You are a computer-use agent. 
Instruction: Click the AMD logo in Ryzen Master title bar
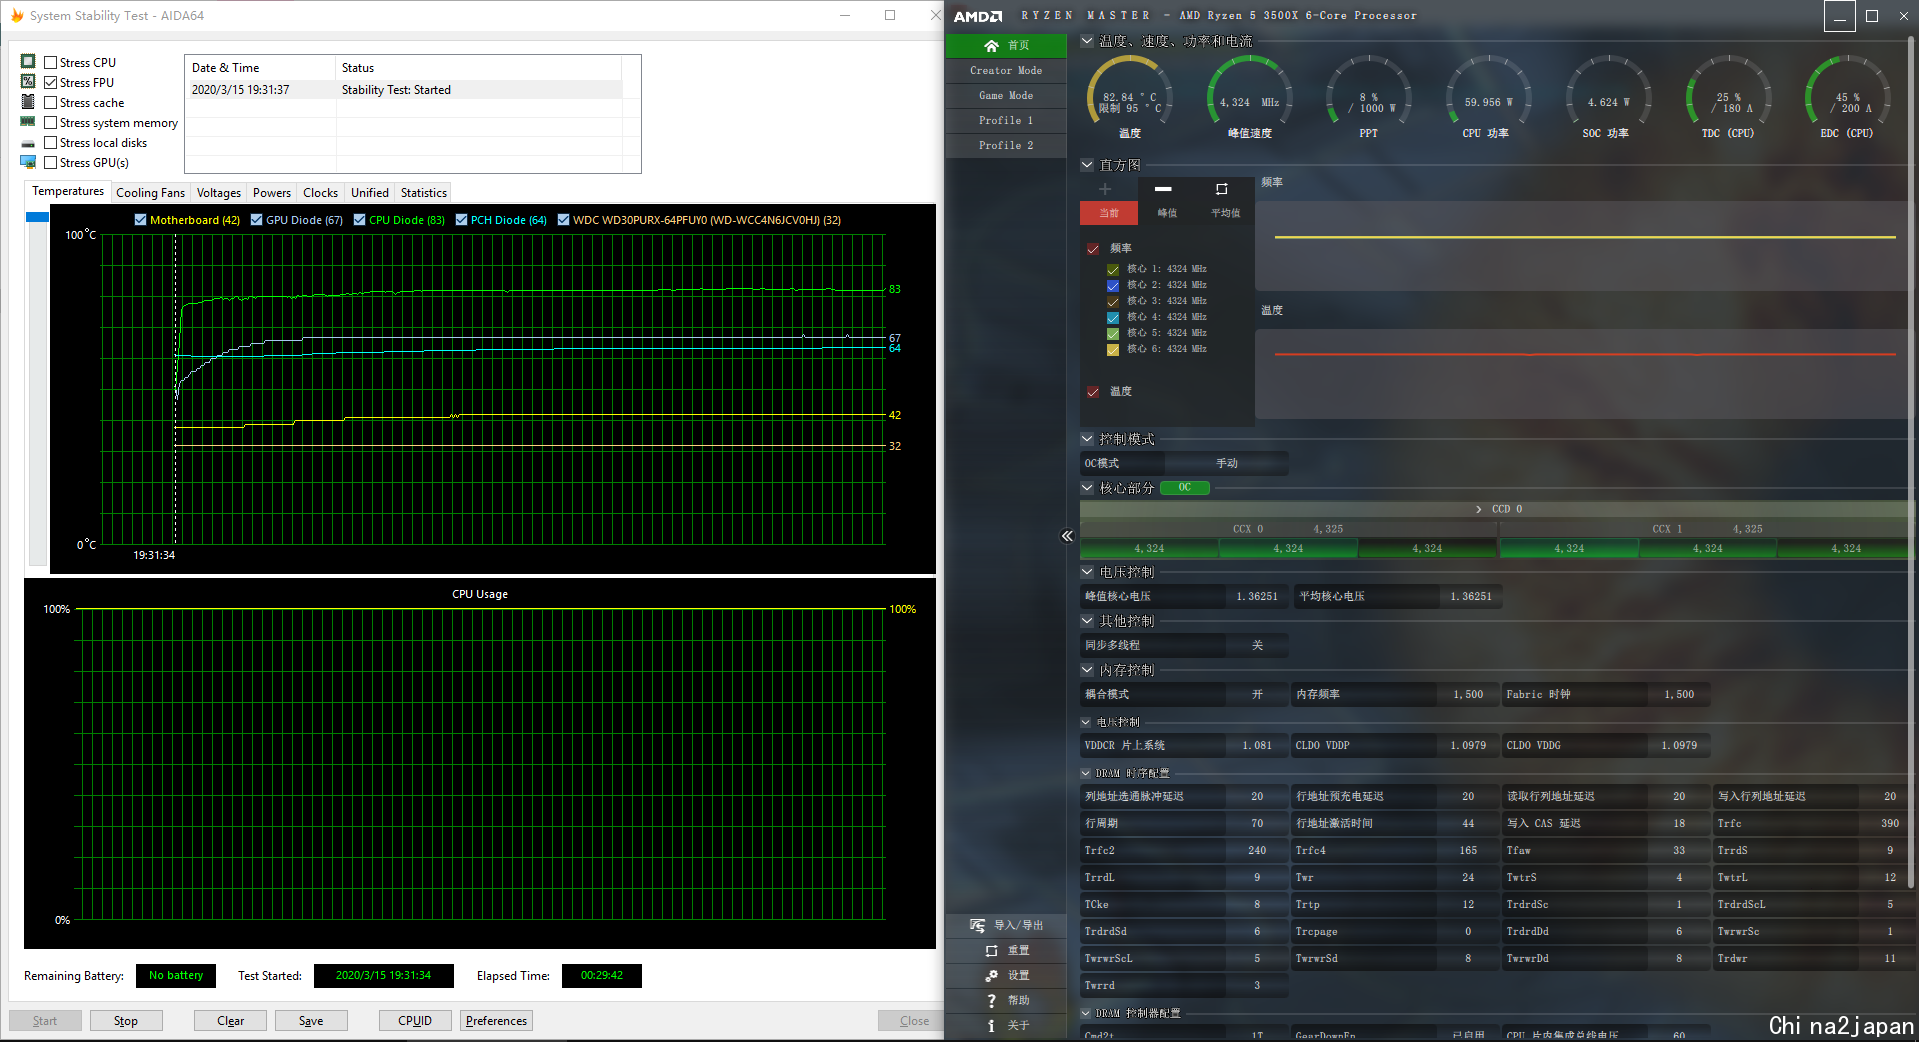click(x=977, y=16)
